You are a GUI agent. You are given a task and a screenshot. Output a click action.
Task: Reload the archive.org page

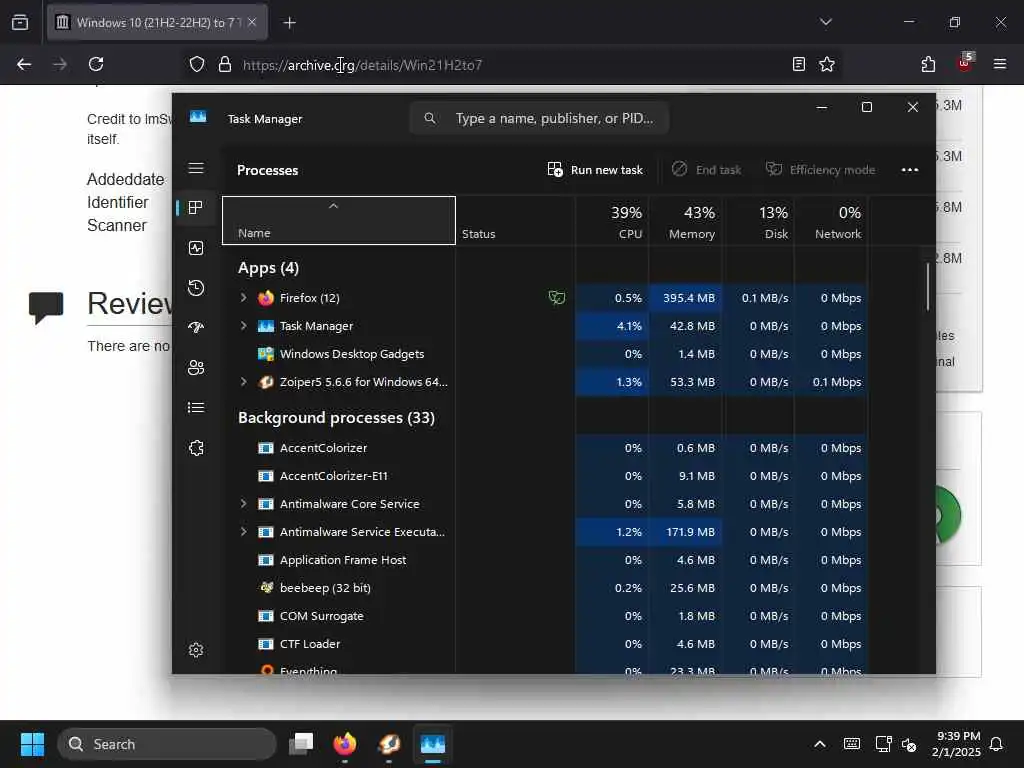pyautogui.click(x=96, y=65)
